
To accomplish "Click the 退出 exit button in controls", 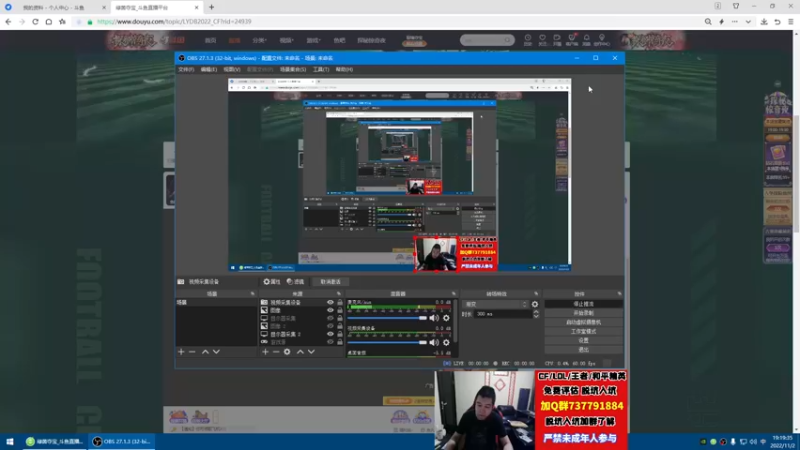I will click(583, 349).
